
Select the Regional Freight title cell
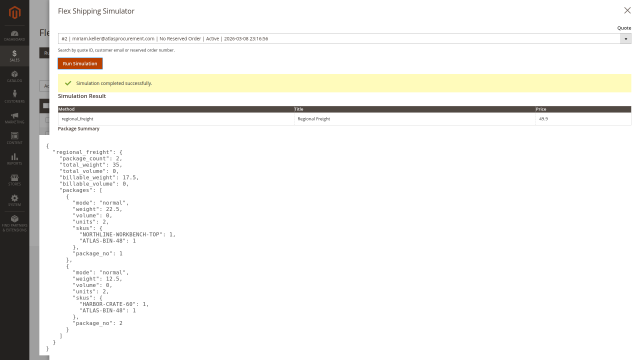click(415, 119)
